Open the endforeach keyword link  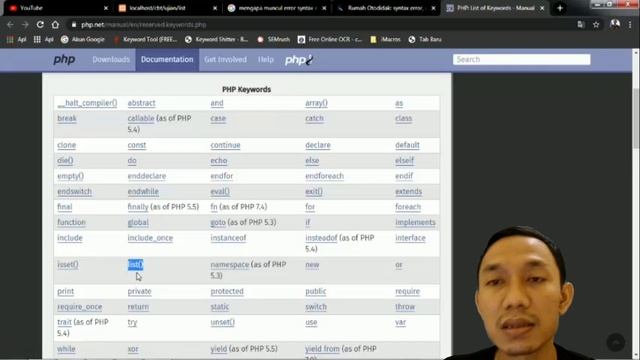point(324,176)
